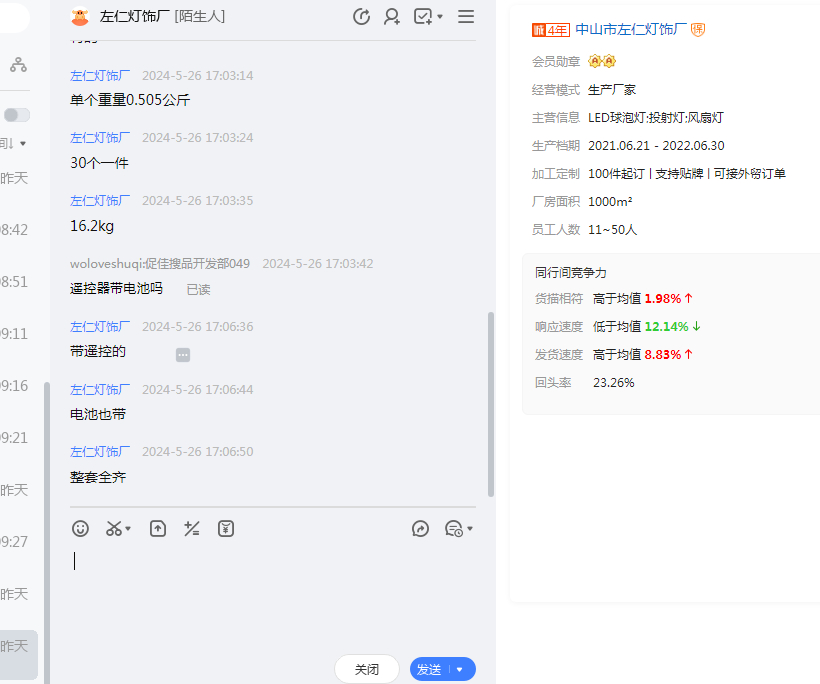Click the scissors screenshot tool icon
The width and height of the screenshot is (820, 684).
pos(115,529)
